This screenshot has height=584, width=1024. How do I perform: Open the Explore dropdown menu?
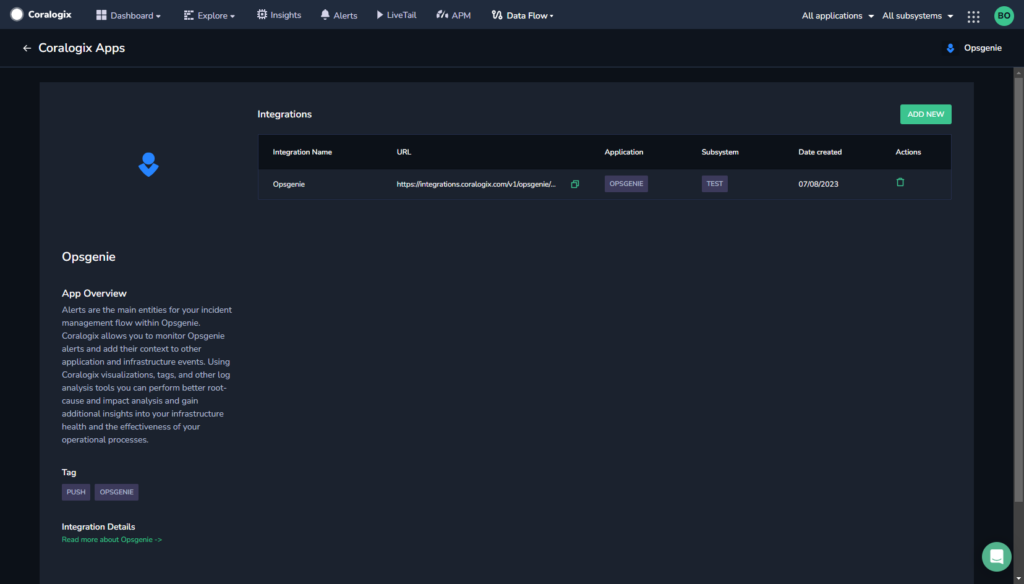tap(209, 15)
